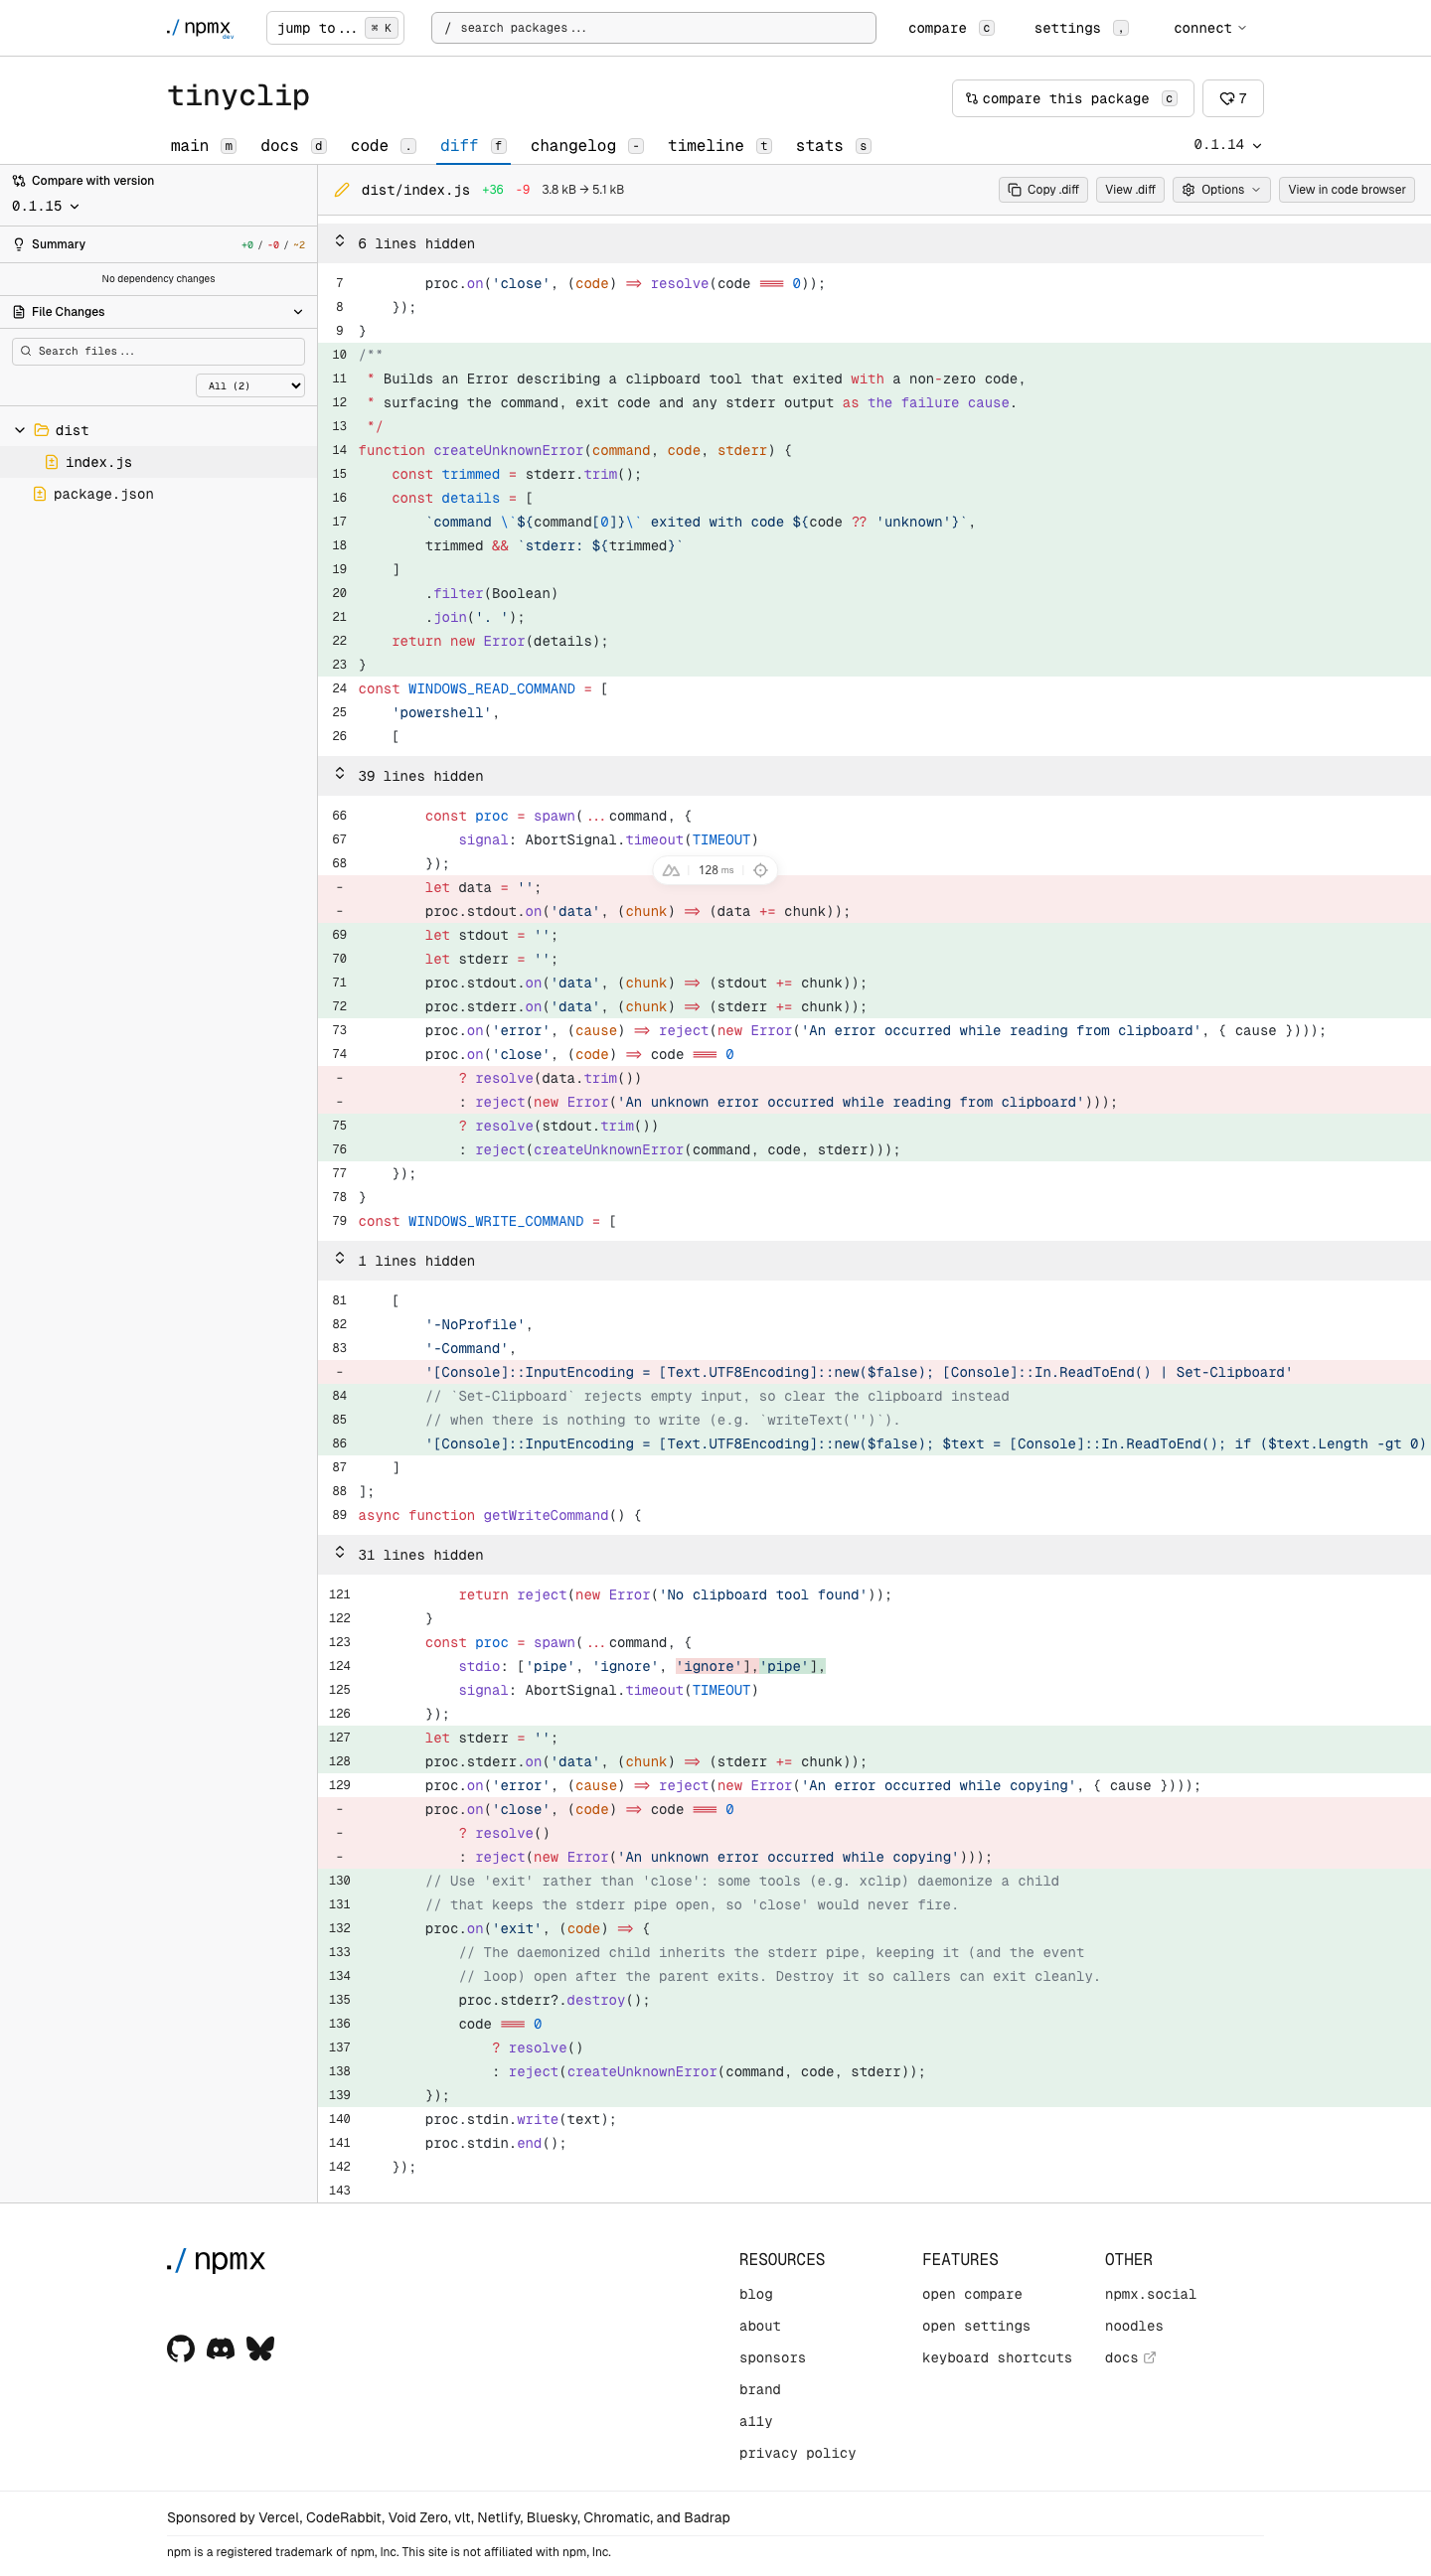Viewport: 1431px width, 2576px height.
Task: Click keyboard shortcuts in the footer
Action: 996,2358
